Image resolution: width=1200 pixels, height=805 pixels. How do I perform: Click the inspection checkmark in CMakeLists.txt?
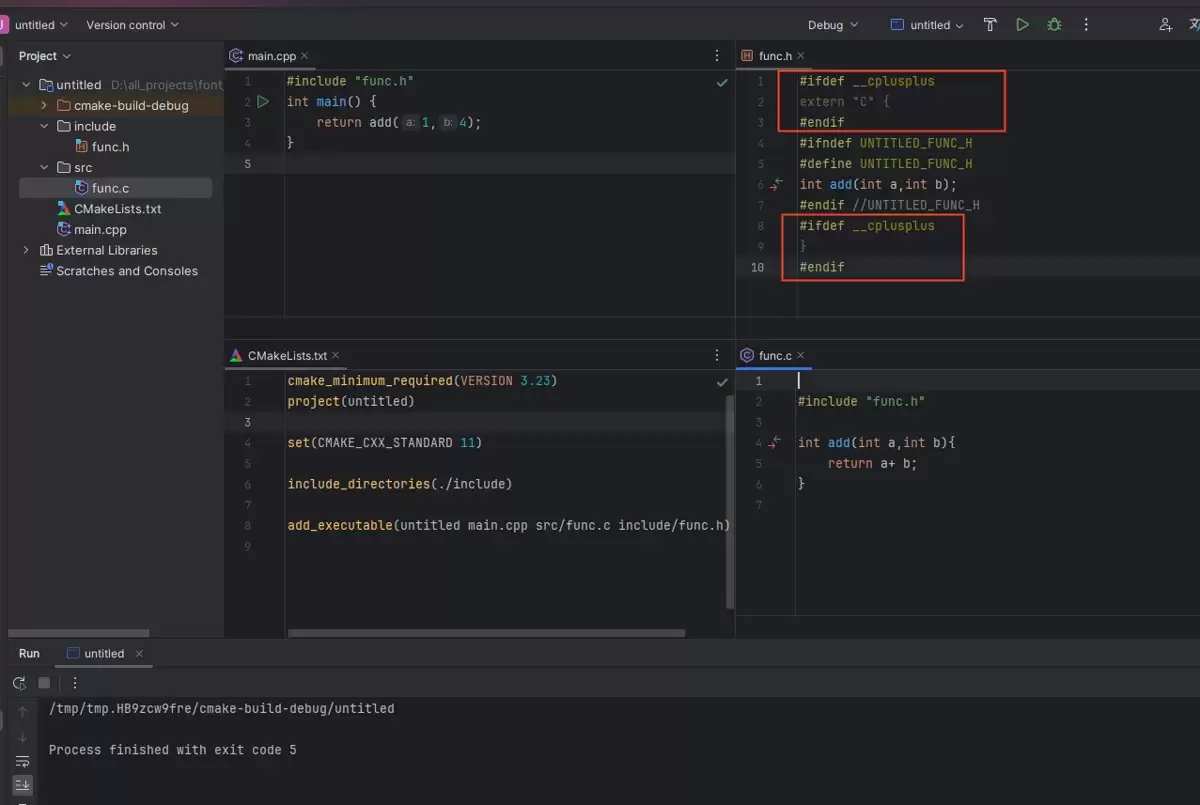(722, 381)
